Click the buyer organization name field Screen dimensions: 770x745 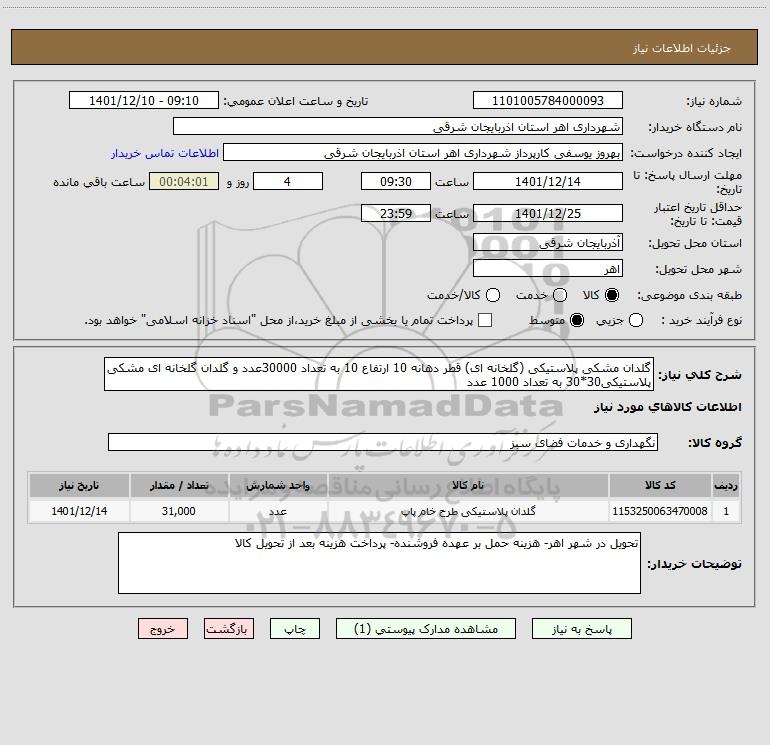point(398,126)
